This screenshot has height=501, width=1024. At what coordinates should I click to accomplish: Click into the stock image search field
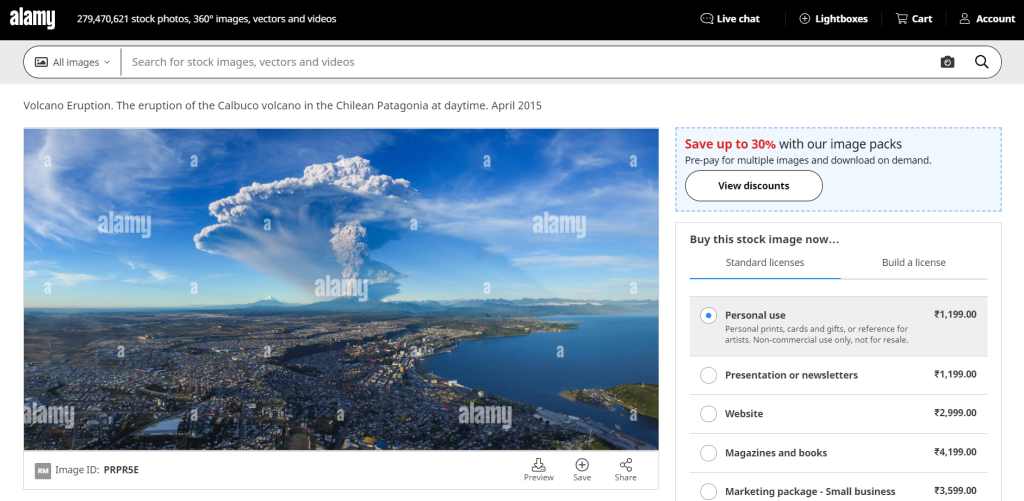(x=530, y=62)
